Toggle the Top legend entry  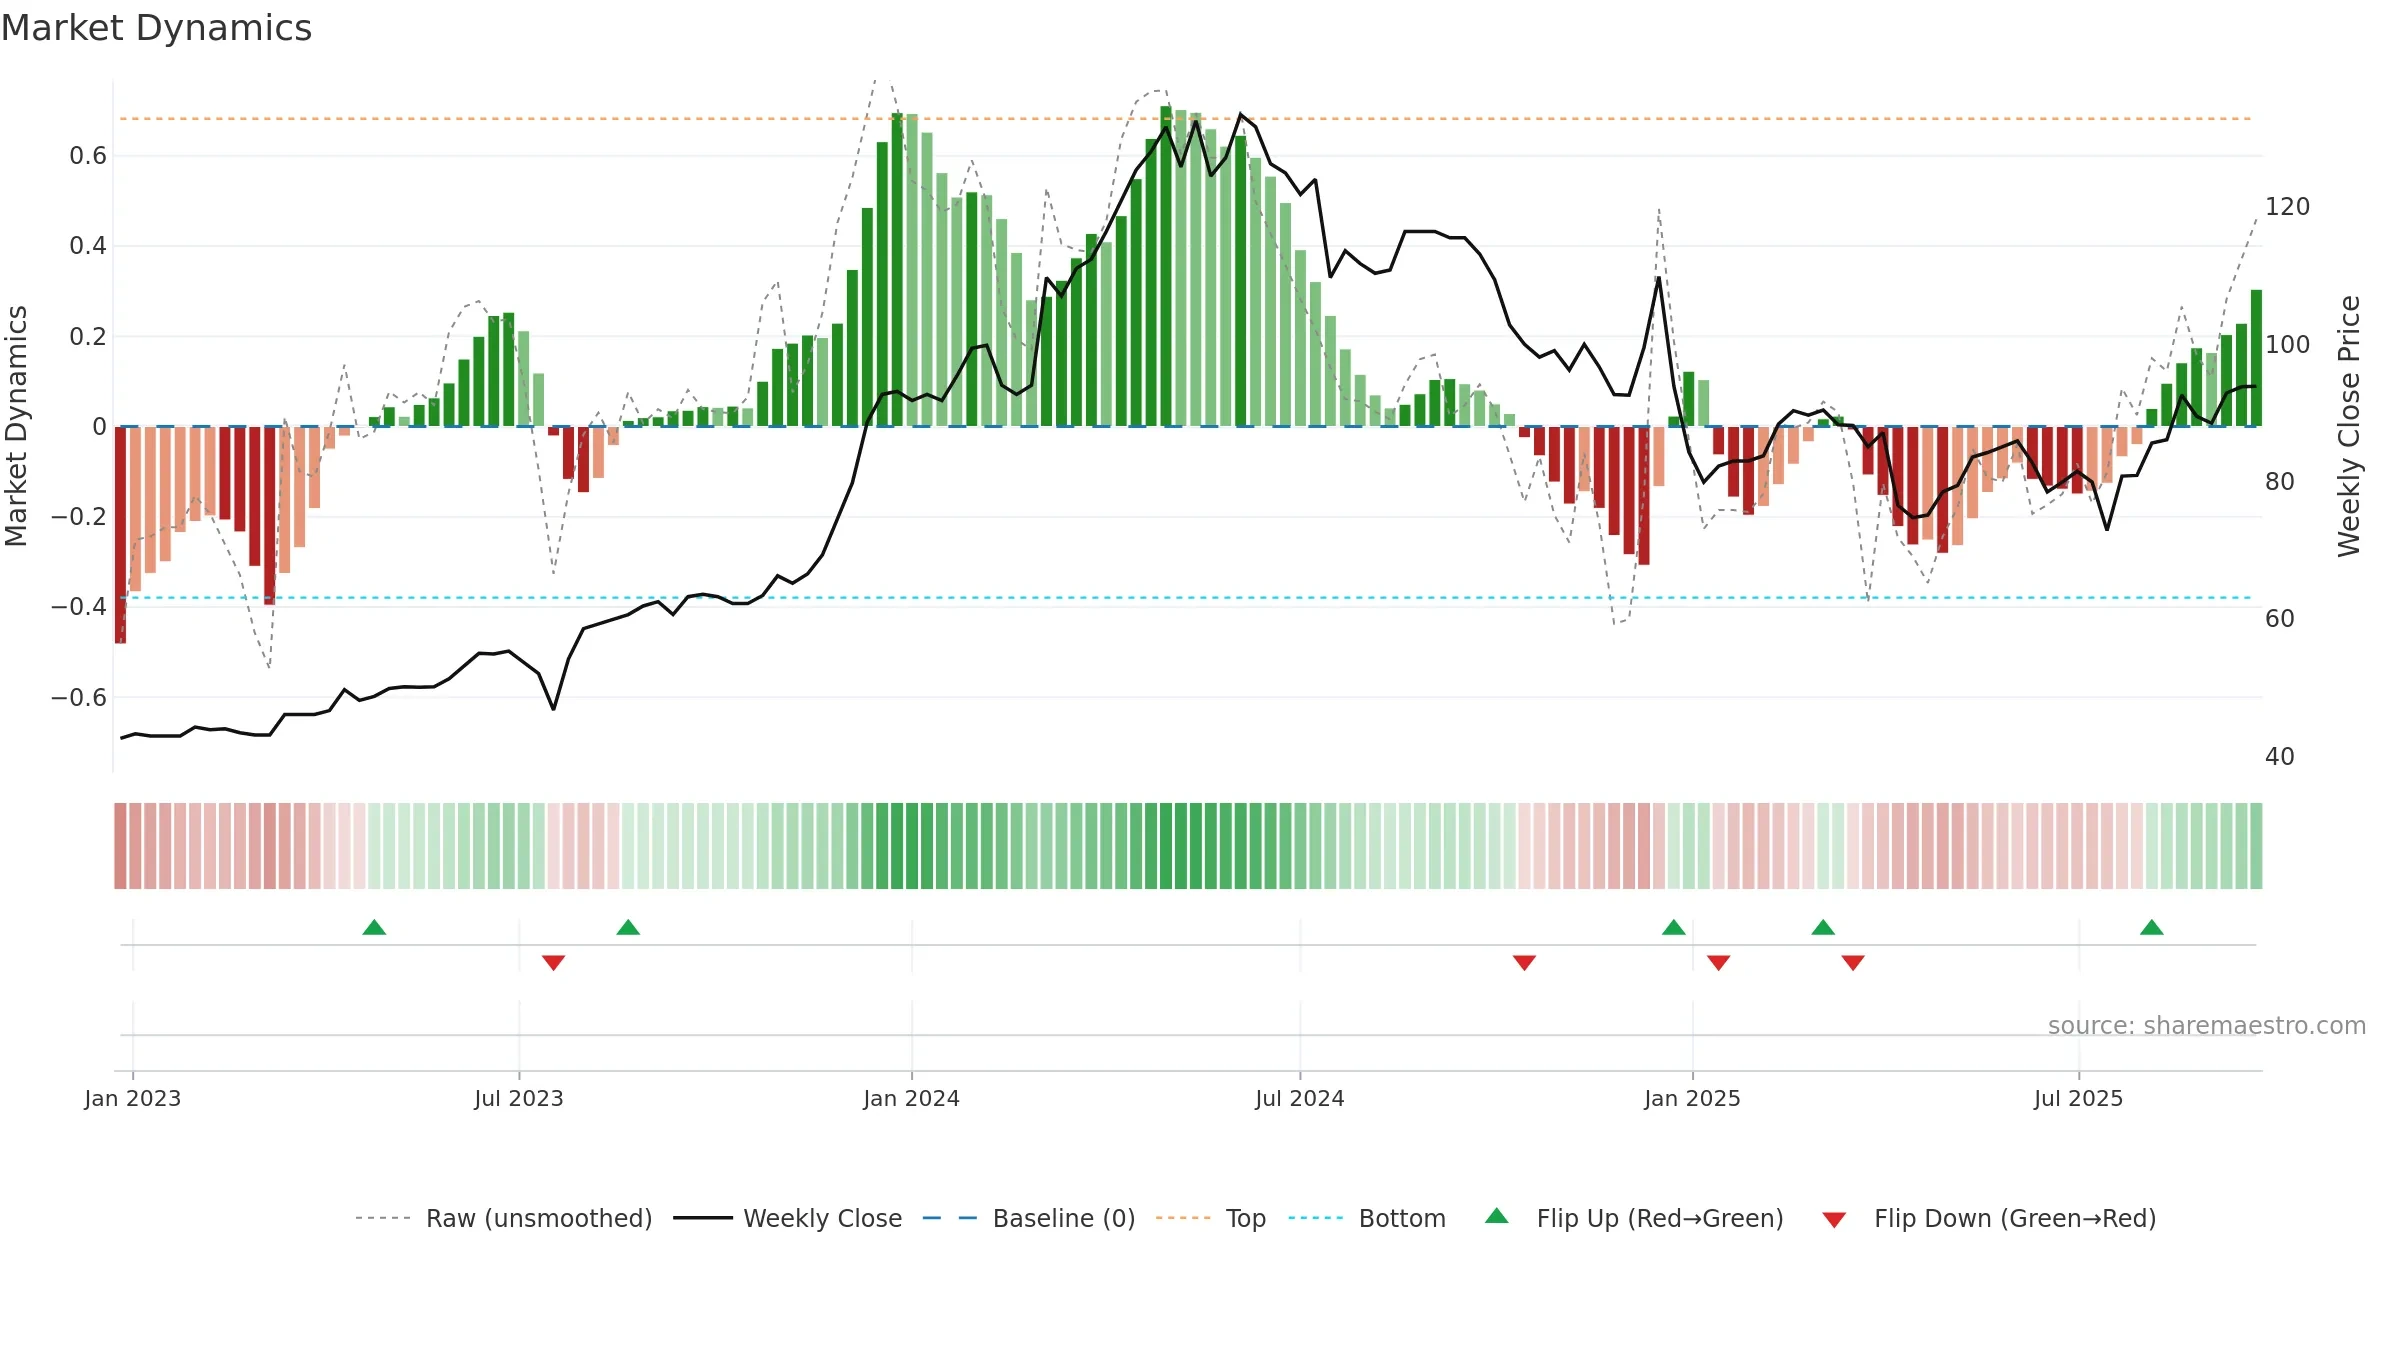click(1210, 1218)
